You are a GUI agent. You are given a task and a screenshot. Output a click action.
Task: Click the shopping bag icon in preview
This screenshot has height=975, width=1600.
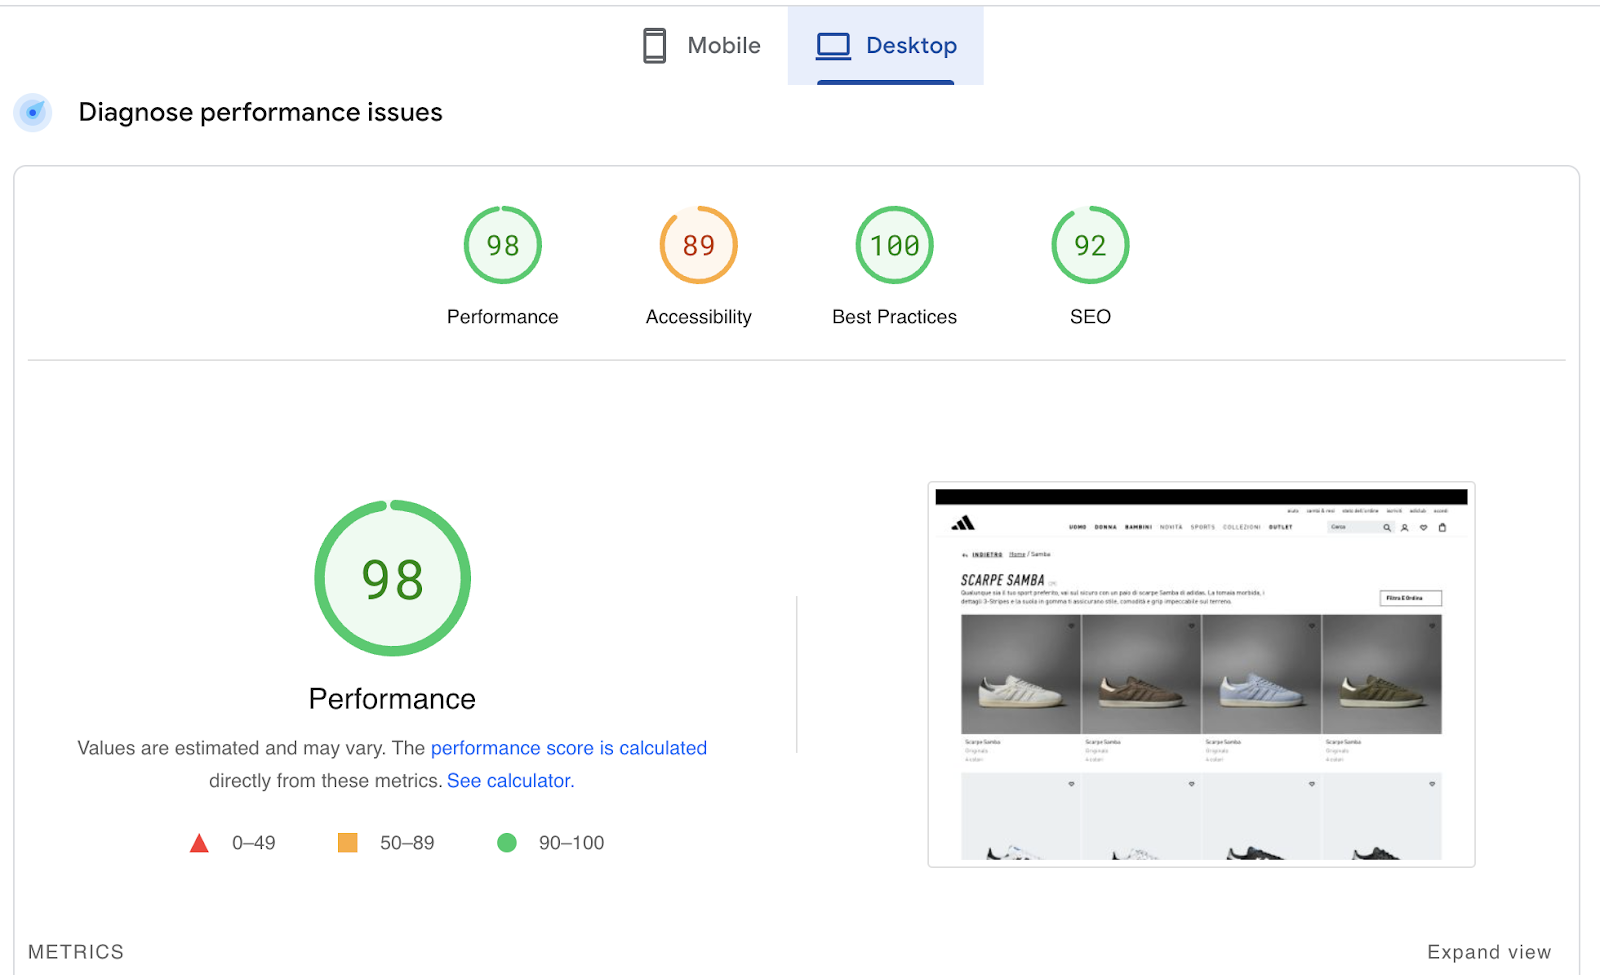(1442, 527)
